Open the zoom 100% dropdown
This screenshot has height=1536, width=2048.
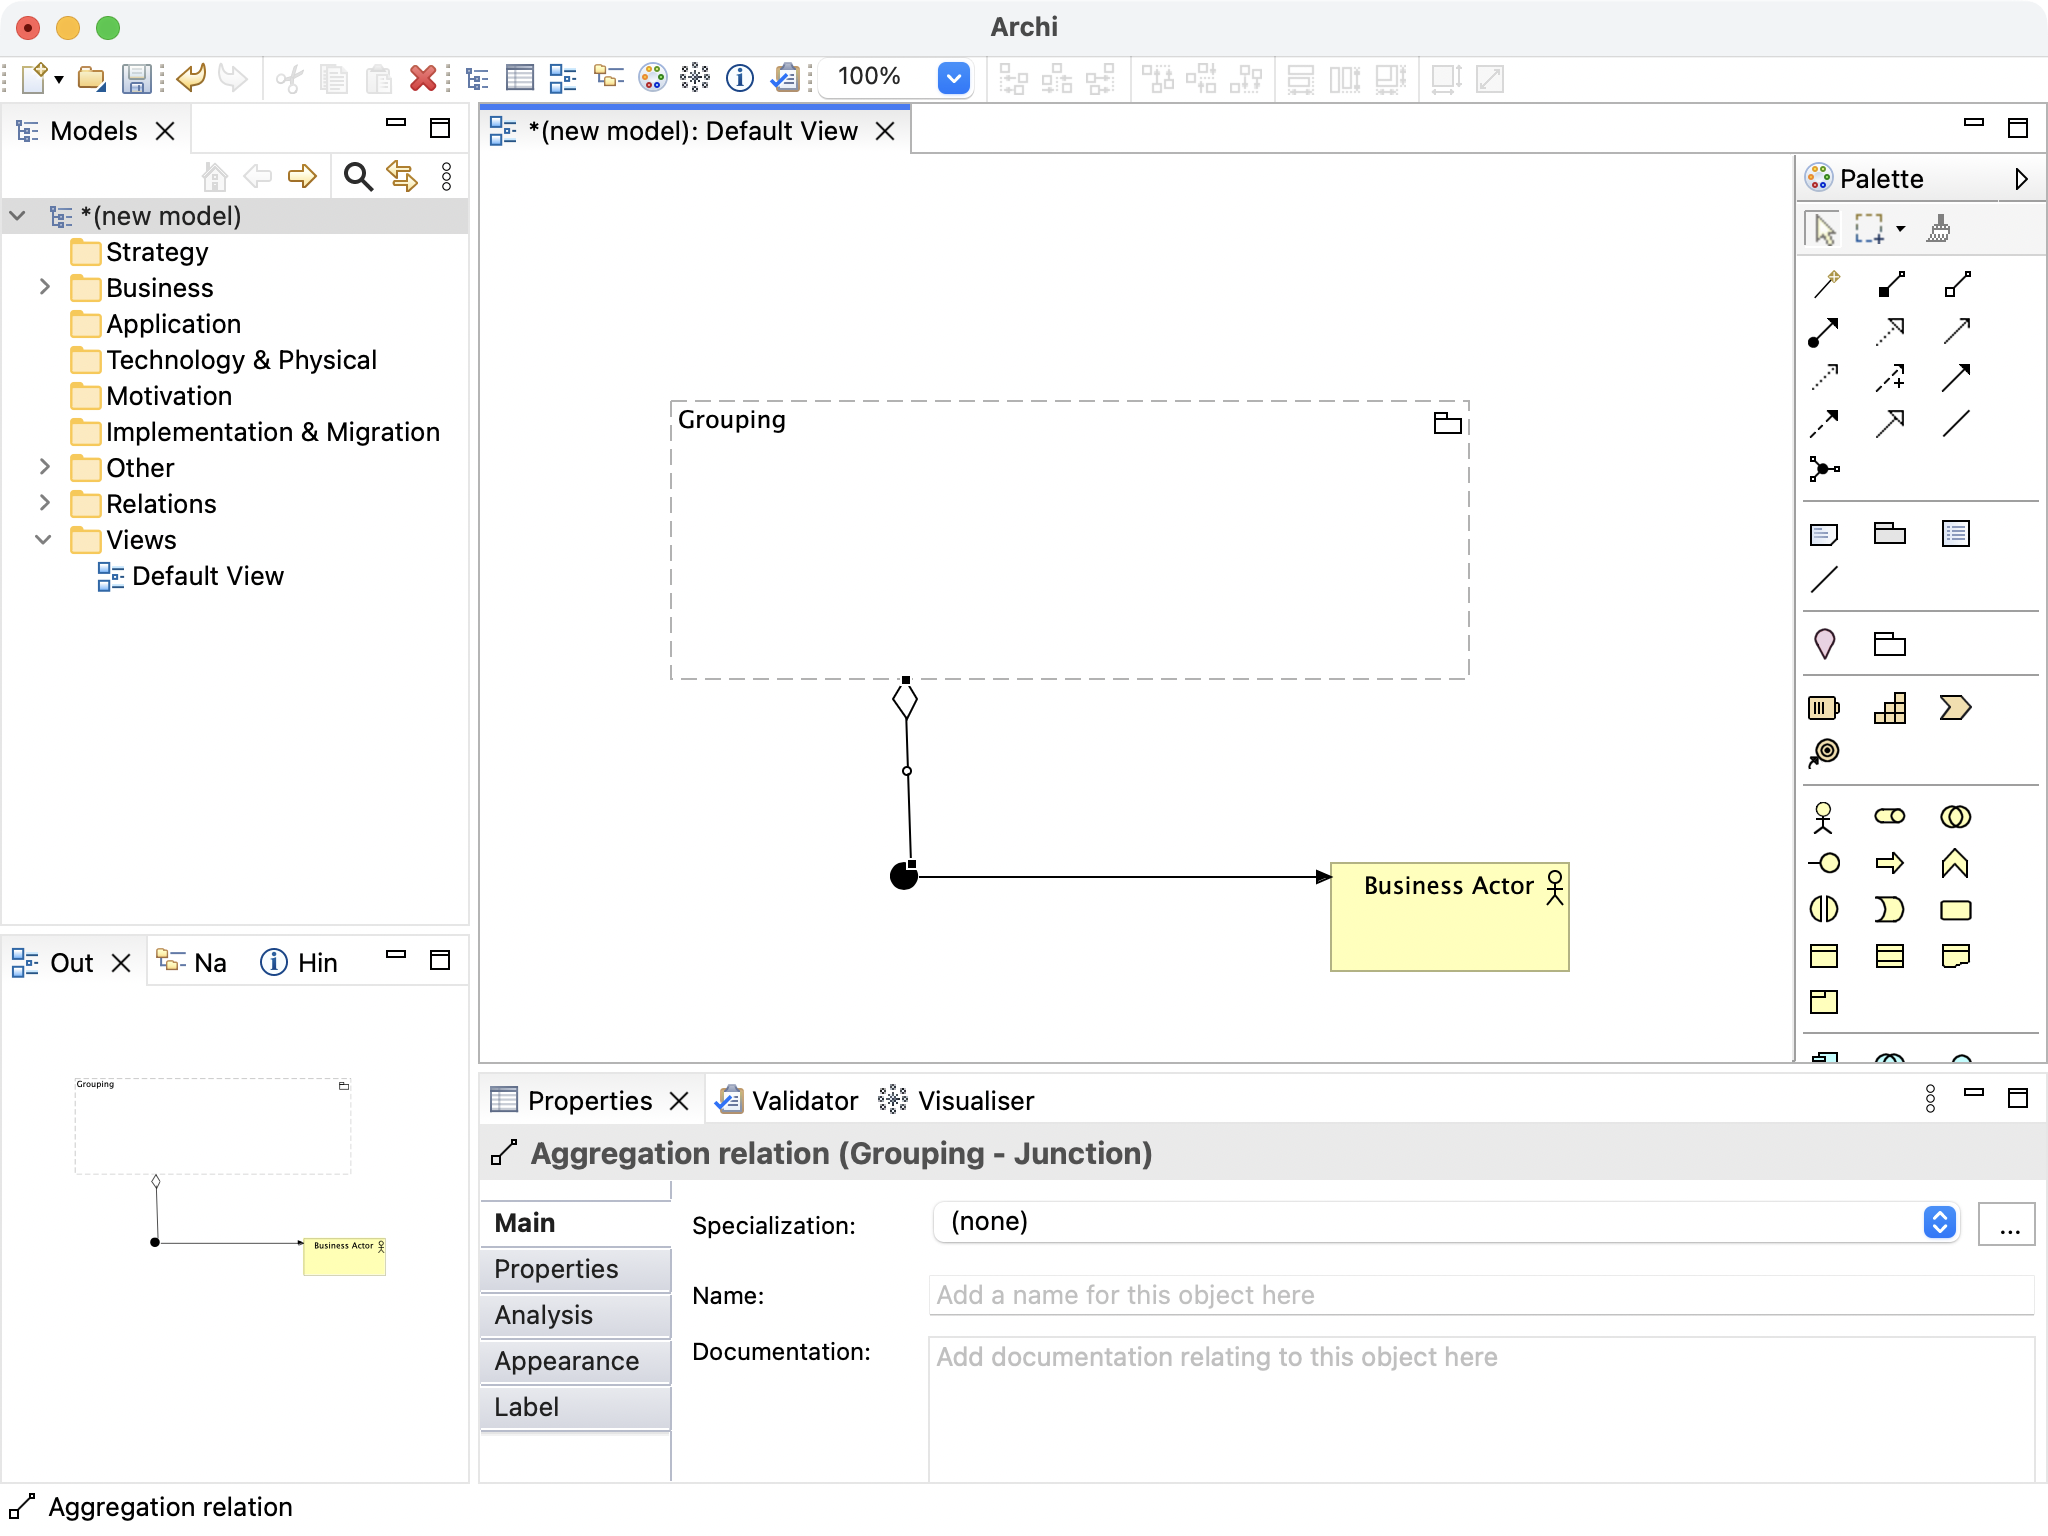coord(954,78)
